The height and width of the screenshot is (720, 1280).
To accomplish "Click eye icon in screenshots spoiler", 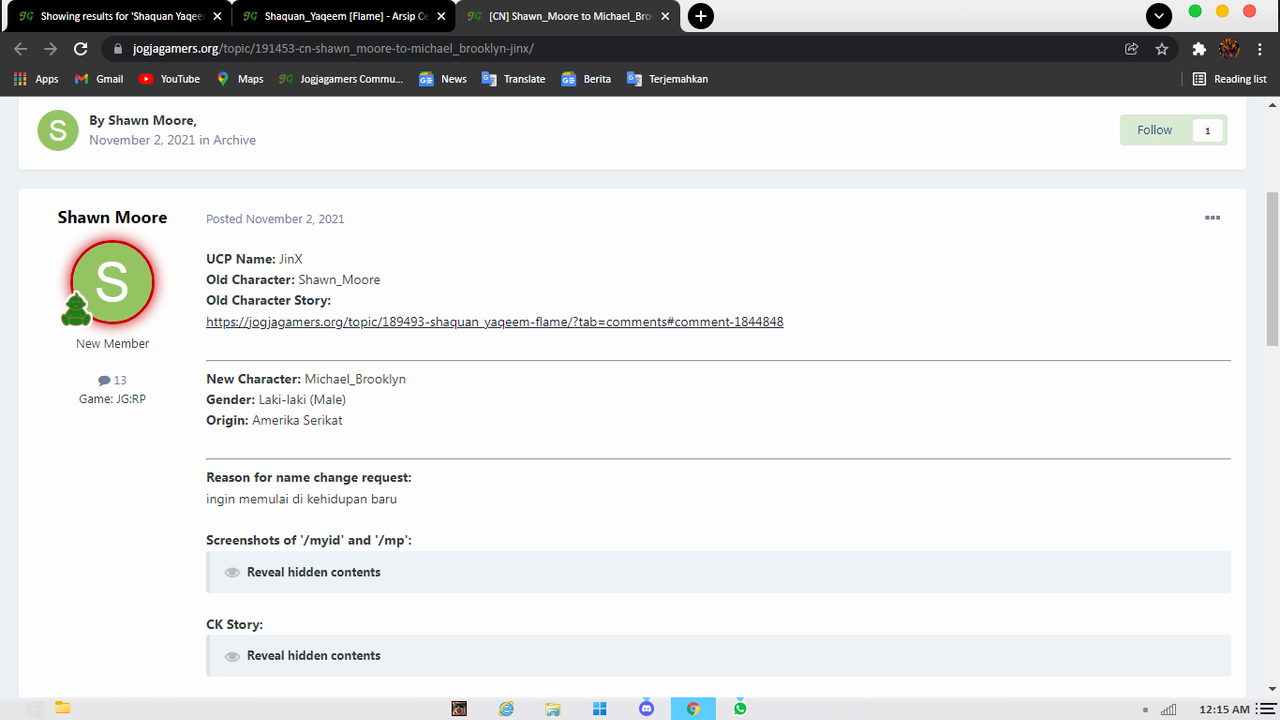I will [x=232, y=573].
